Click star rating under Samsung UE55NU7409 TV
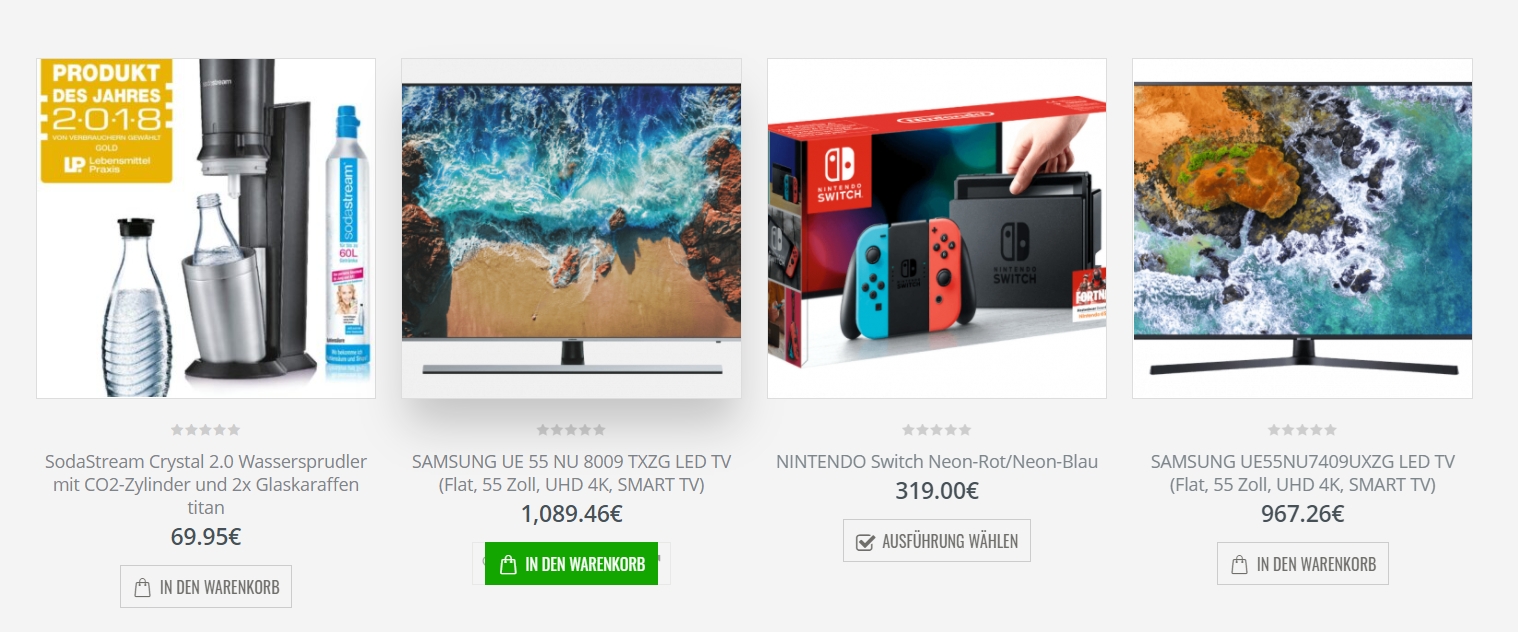Screen dimensions: 1518x632 point(1302,430)
